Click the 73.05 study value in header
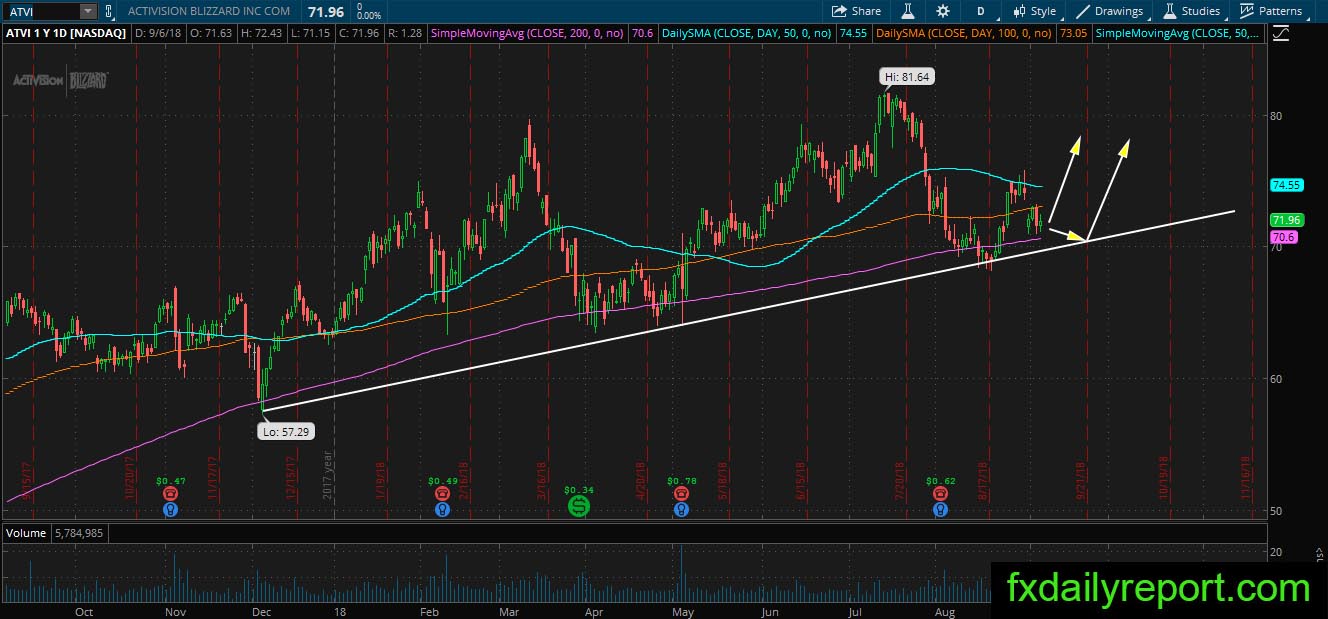 point(1072,33)
